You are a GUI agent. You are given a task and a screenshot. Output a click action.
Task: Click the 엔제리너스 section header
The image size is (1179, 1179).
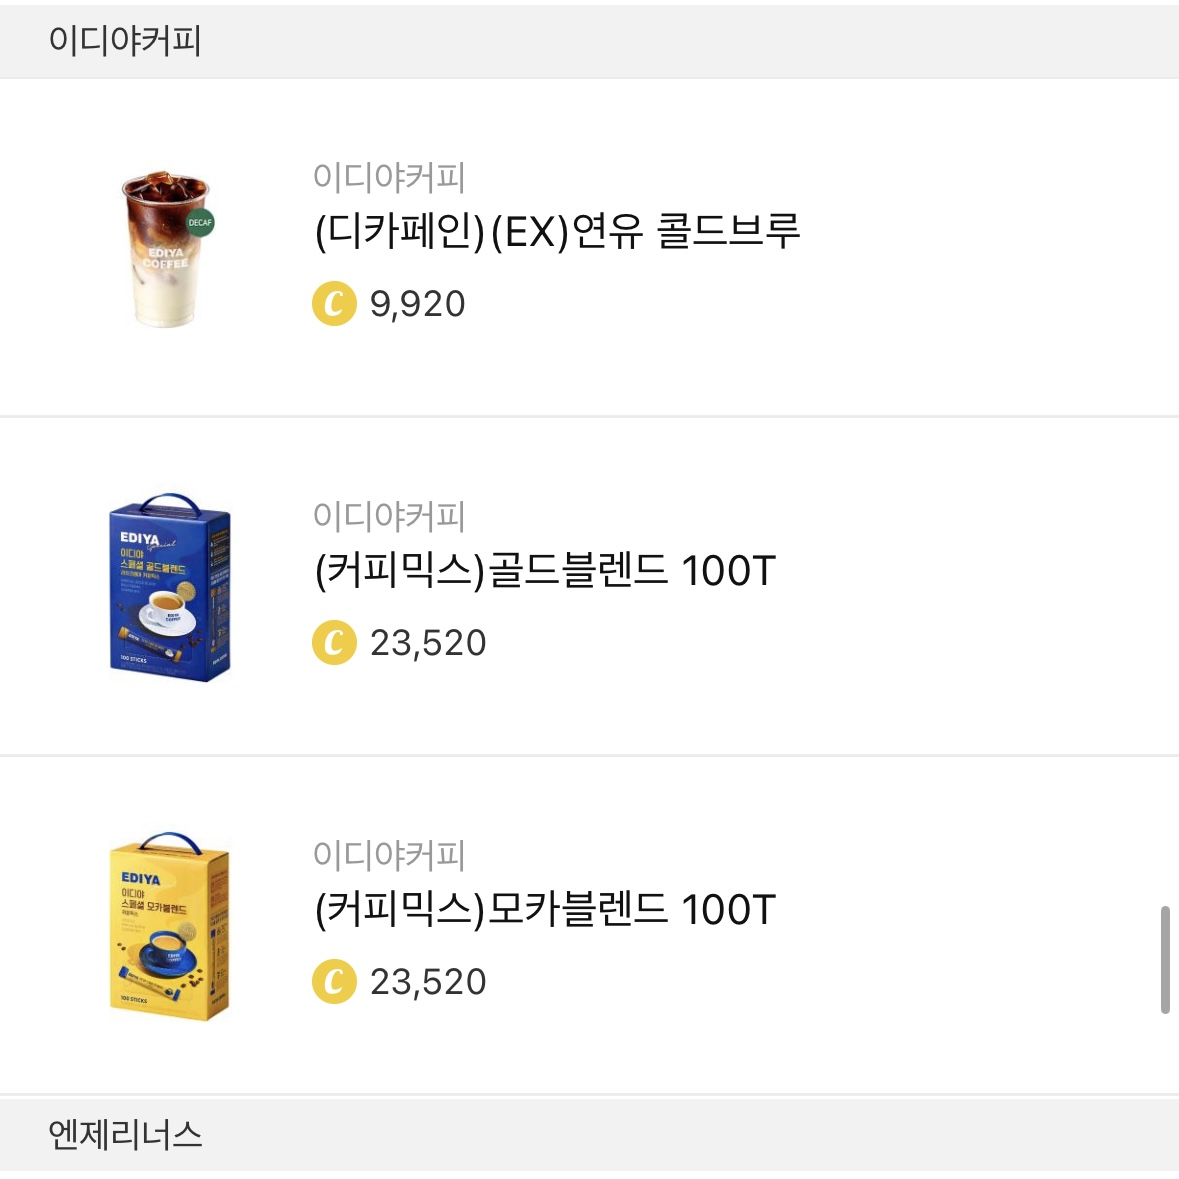point(125,1133)
